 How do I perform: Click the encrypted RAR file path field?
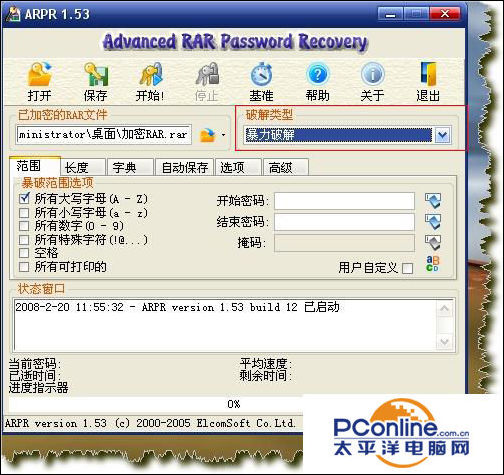pos(104,135)
